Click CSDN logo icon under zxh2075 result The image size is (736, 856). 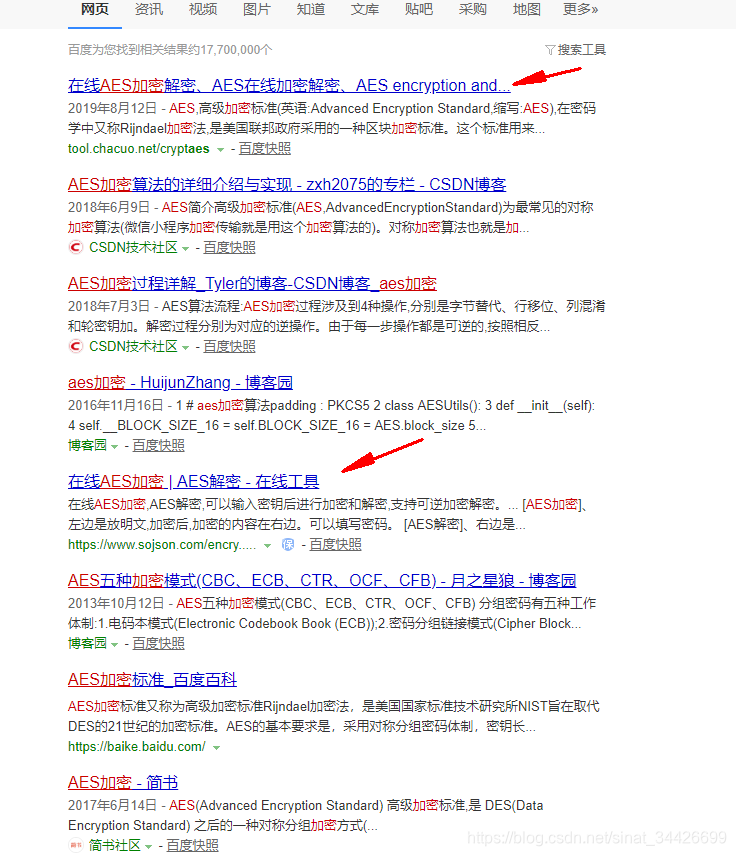tap(75, 247)
